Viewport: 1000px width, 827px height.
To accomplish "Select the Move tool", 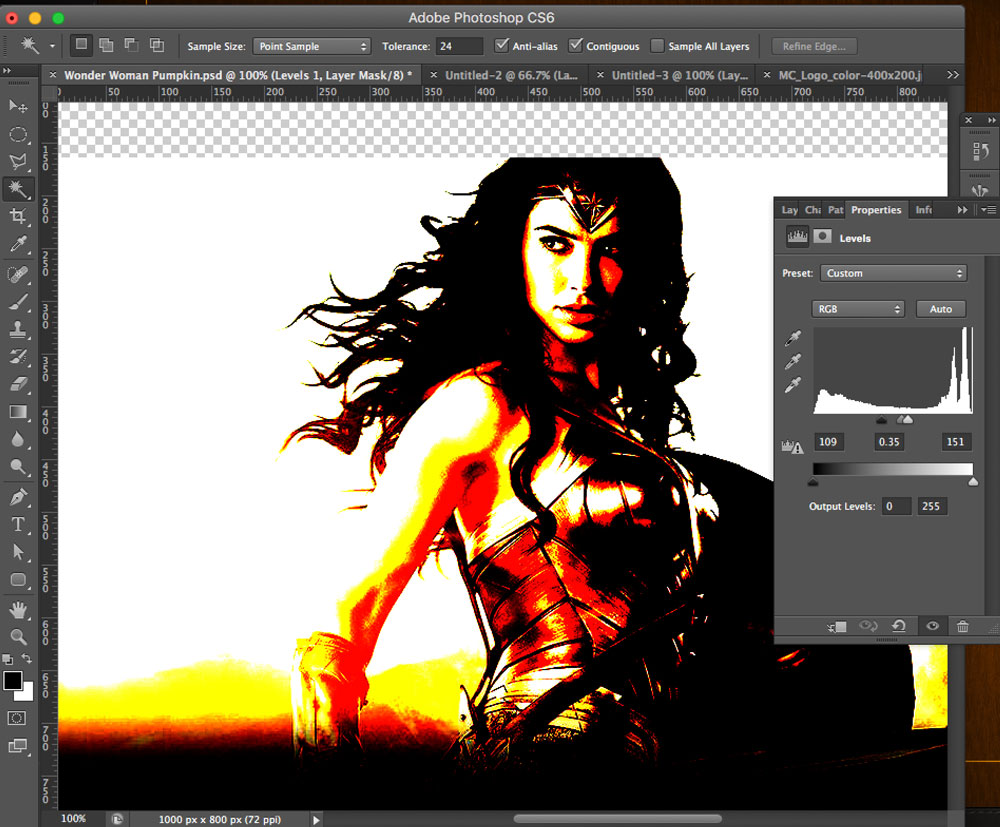I will pyautogui.click(x=17, y=106).
